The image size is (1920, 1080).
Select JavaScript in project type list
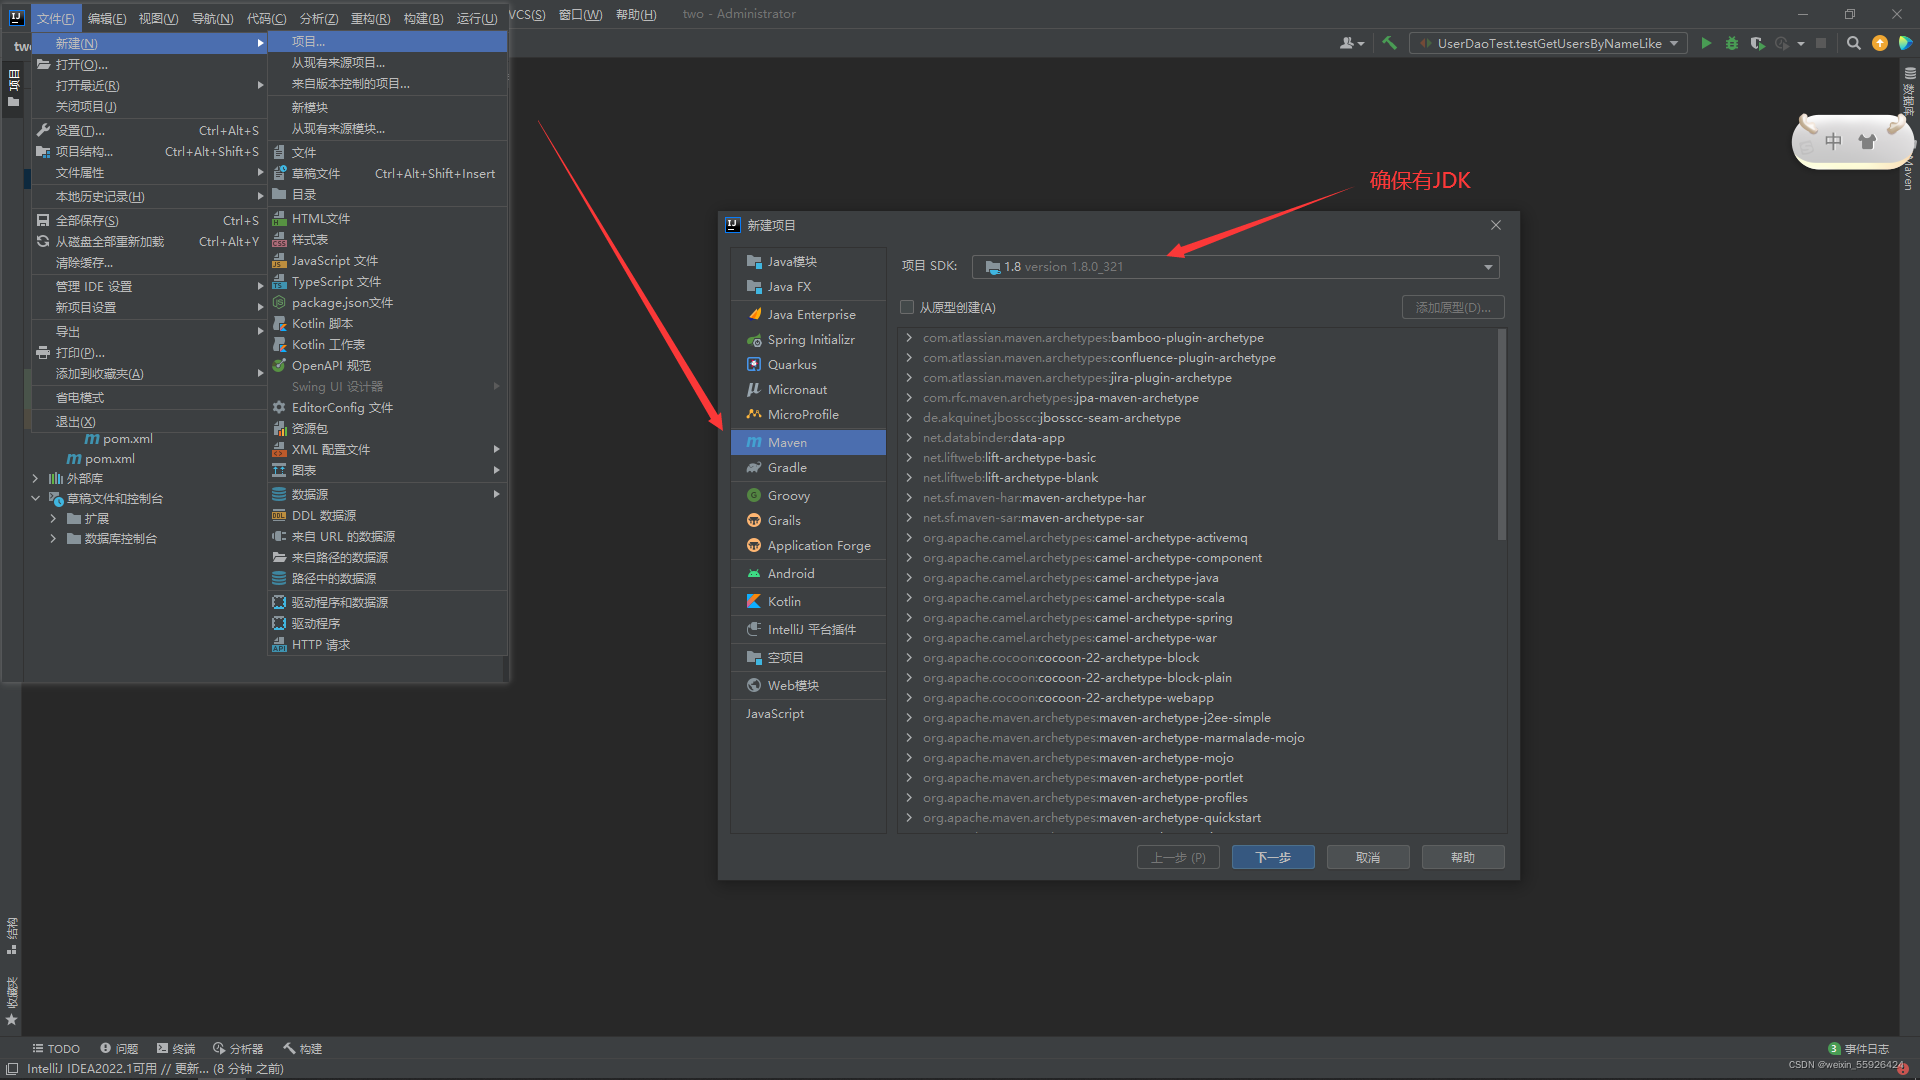coord(808,713)
